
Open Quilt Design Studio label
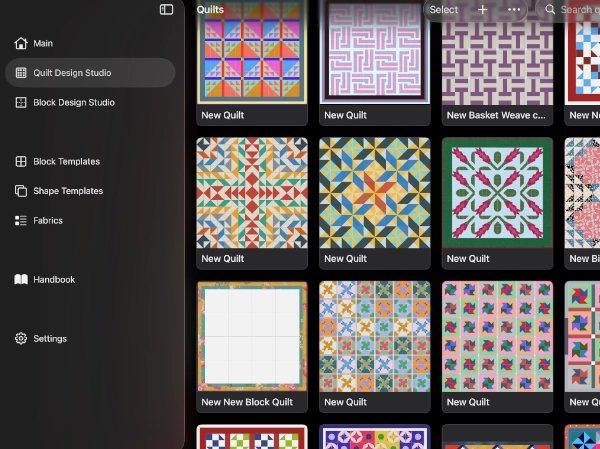pos(72,73)
